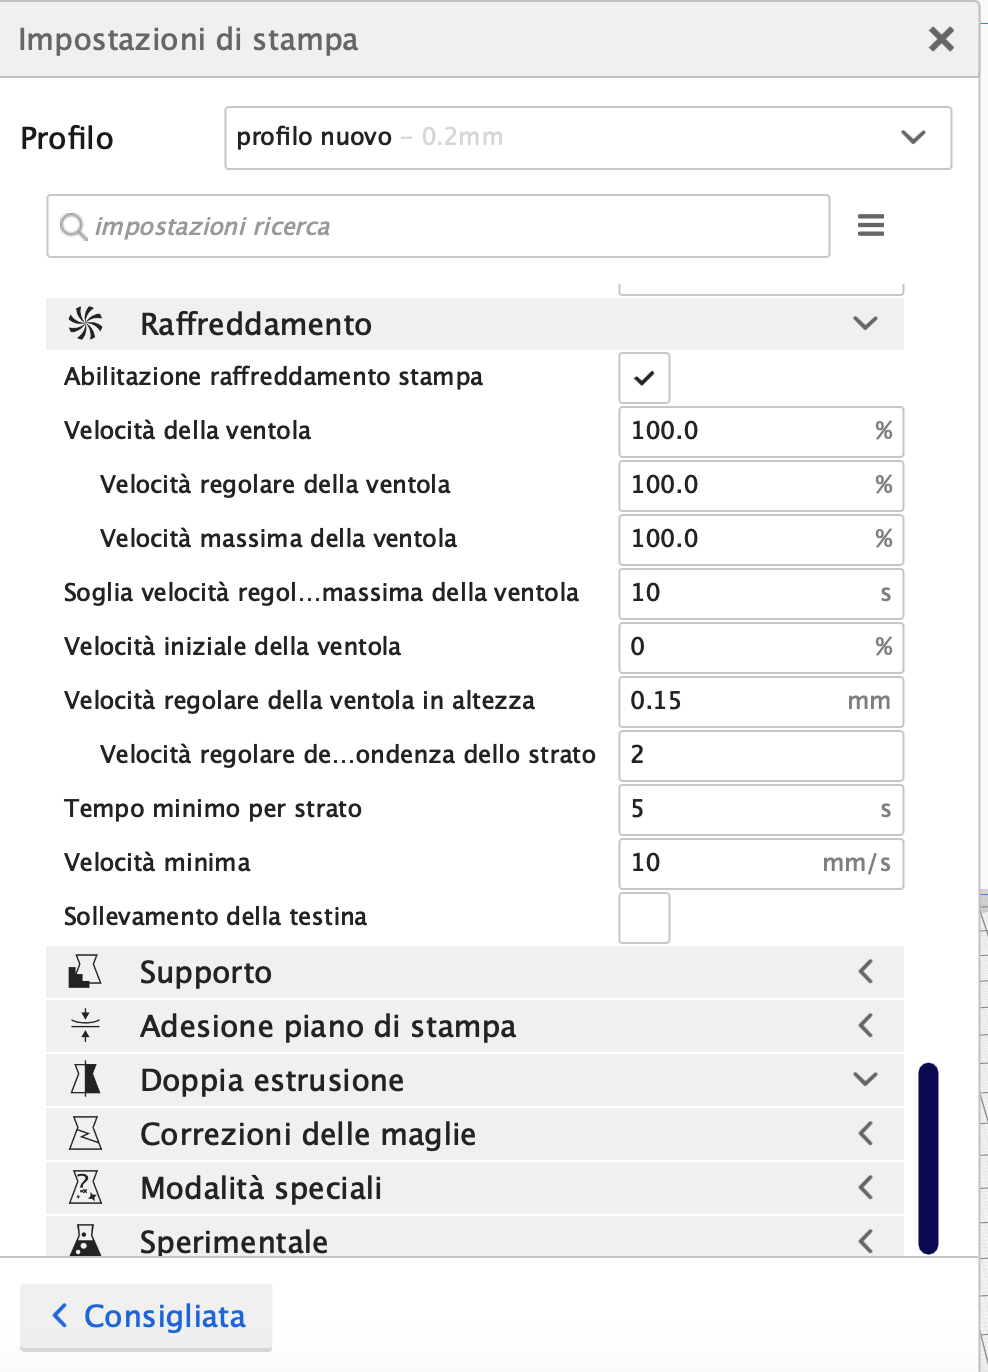Collapse Doppia estrusione section chevron
The image size is (988, 1372).
pyautogui.click(x=866, y=1079)
